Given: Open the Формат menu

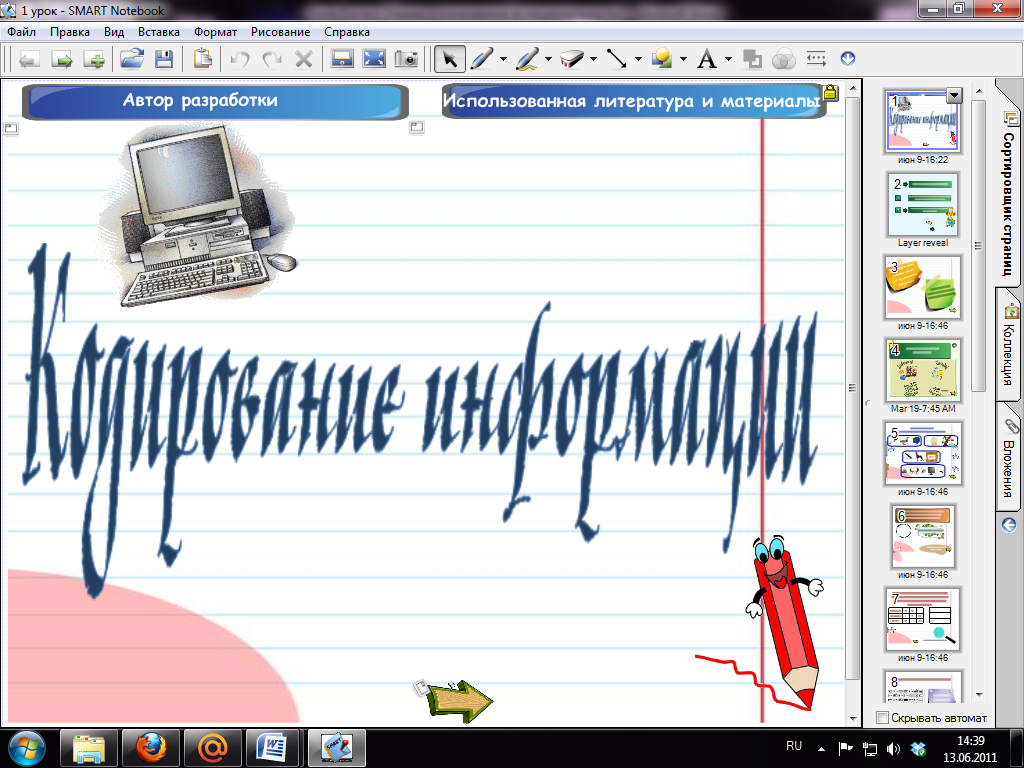Looking at the screenshot, I should (216, 31).
